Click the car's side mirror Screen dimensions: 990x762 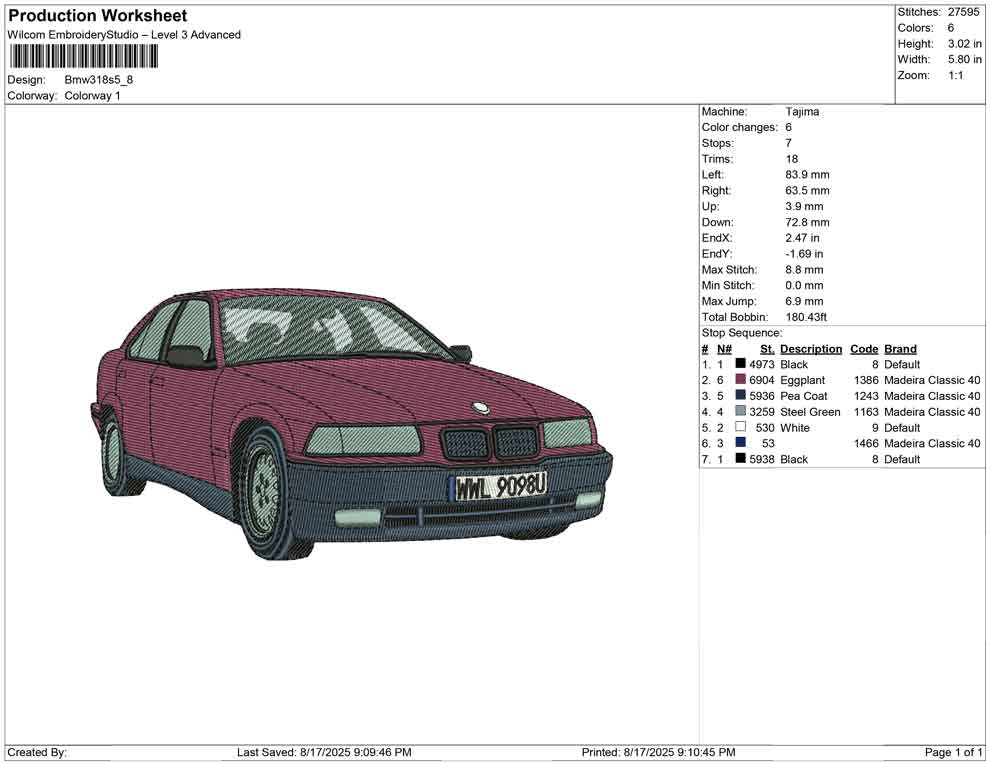[x=186, y=355]
